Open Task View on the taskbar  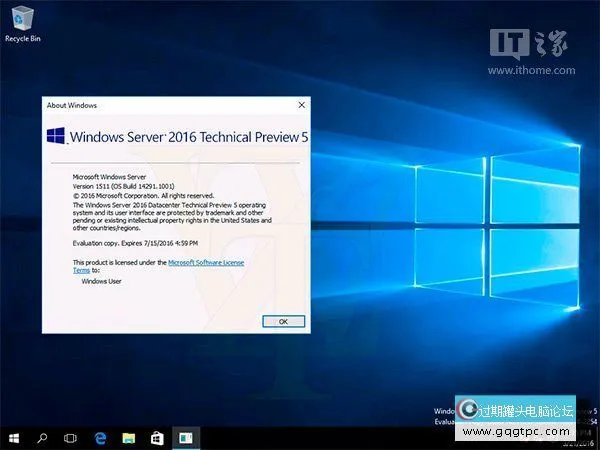click(x=71, y=438)
